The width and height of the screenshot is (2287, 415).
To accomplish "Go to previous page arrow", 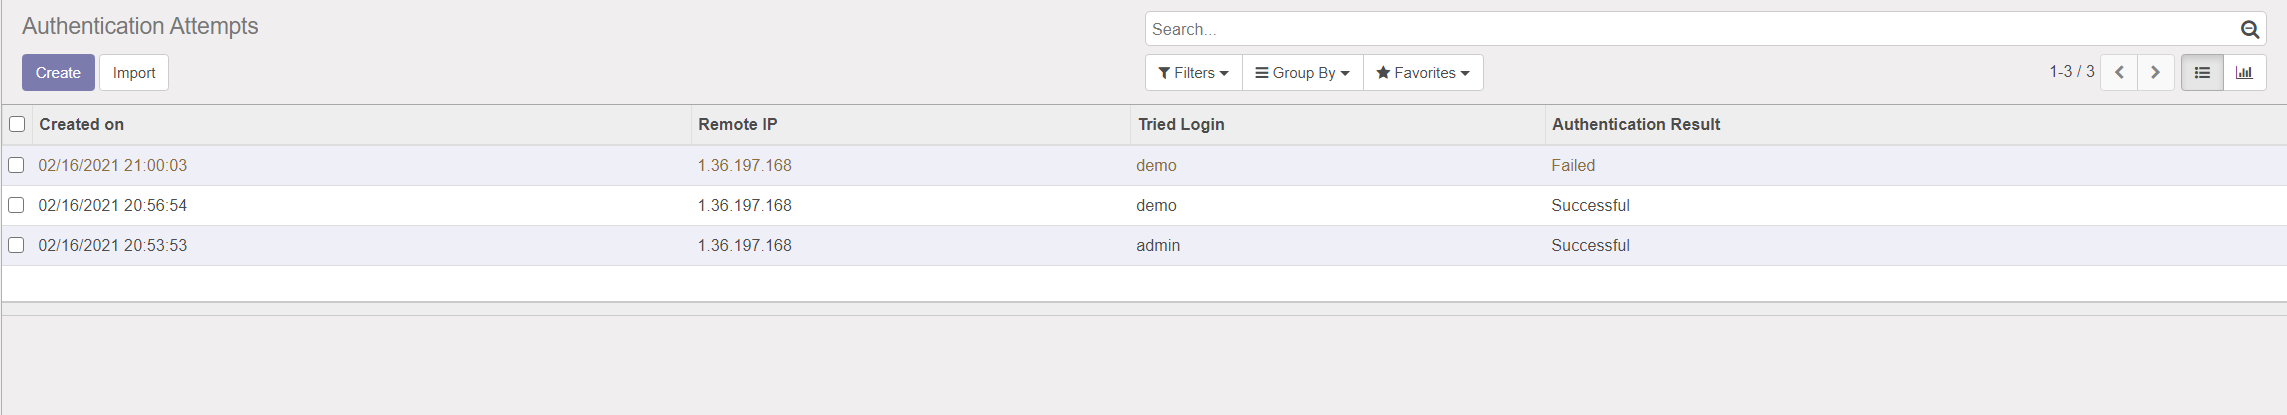I will (2119, 72).
